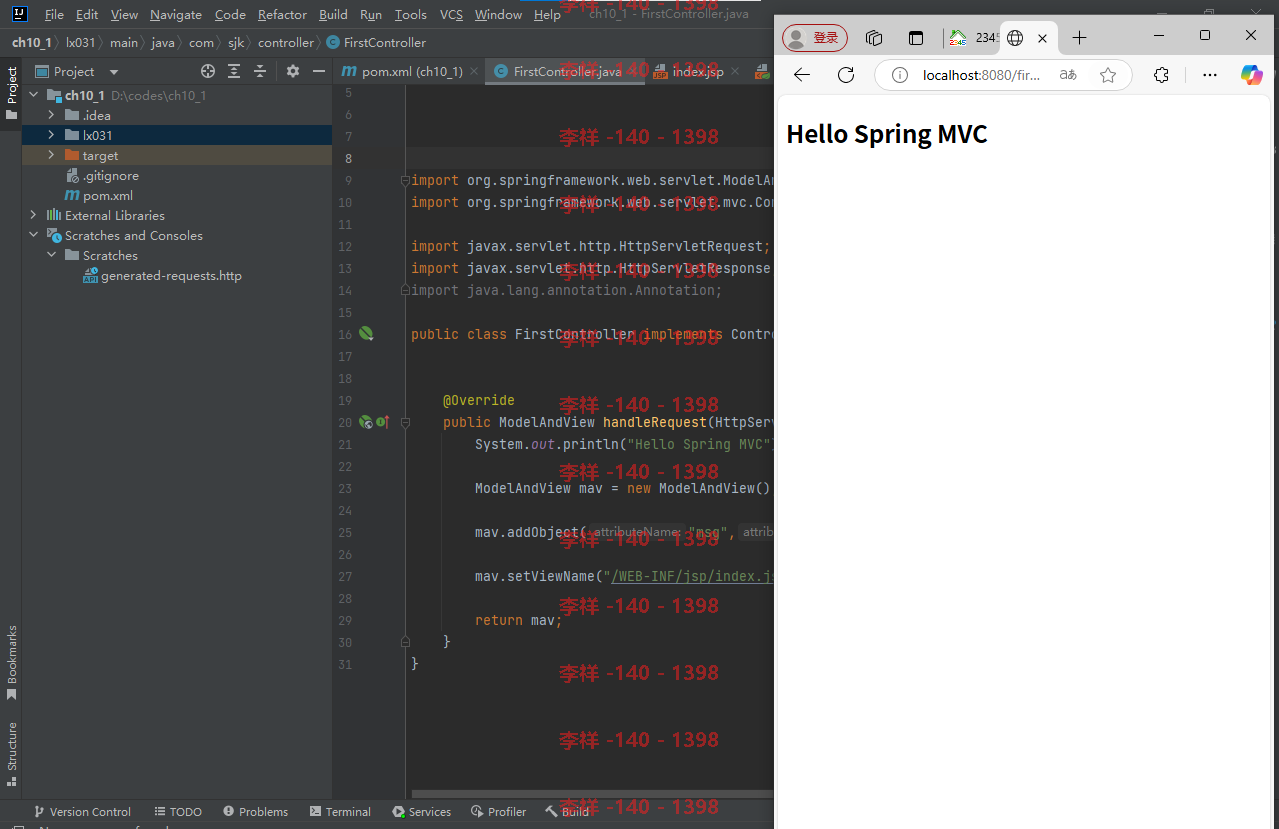Open Terminal tool window
The height and width of the screenshot is (829, 1279).
(x=340, y=812)
